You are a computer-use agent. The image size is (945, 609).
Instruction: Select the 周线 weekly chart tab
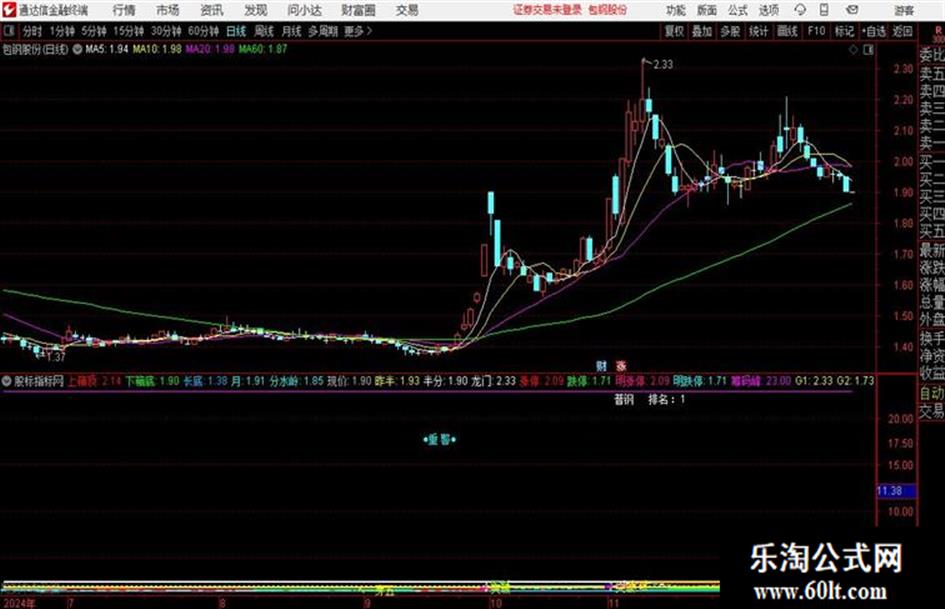pos(264,31)
